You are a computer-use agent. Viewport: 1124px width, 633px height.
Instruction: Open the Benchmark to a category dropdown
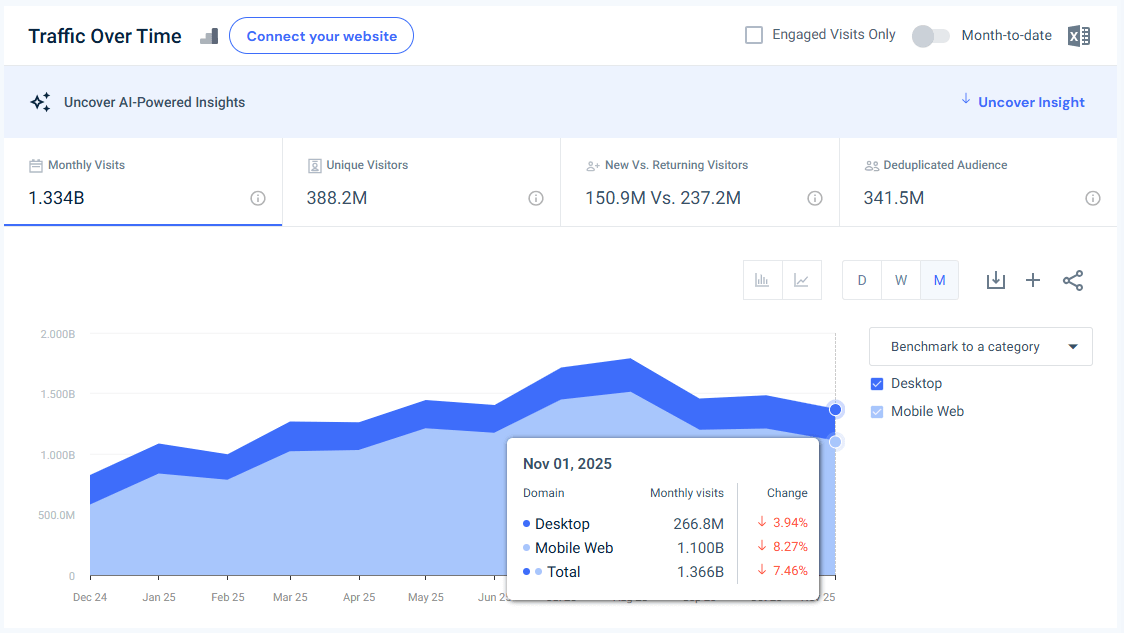tap(980, 346)
